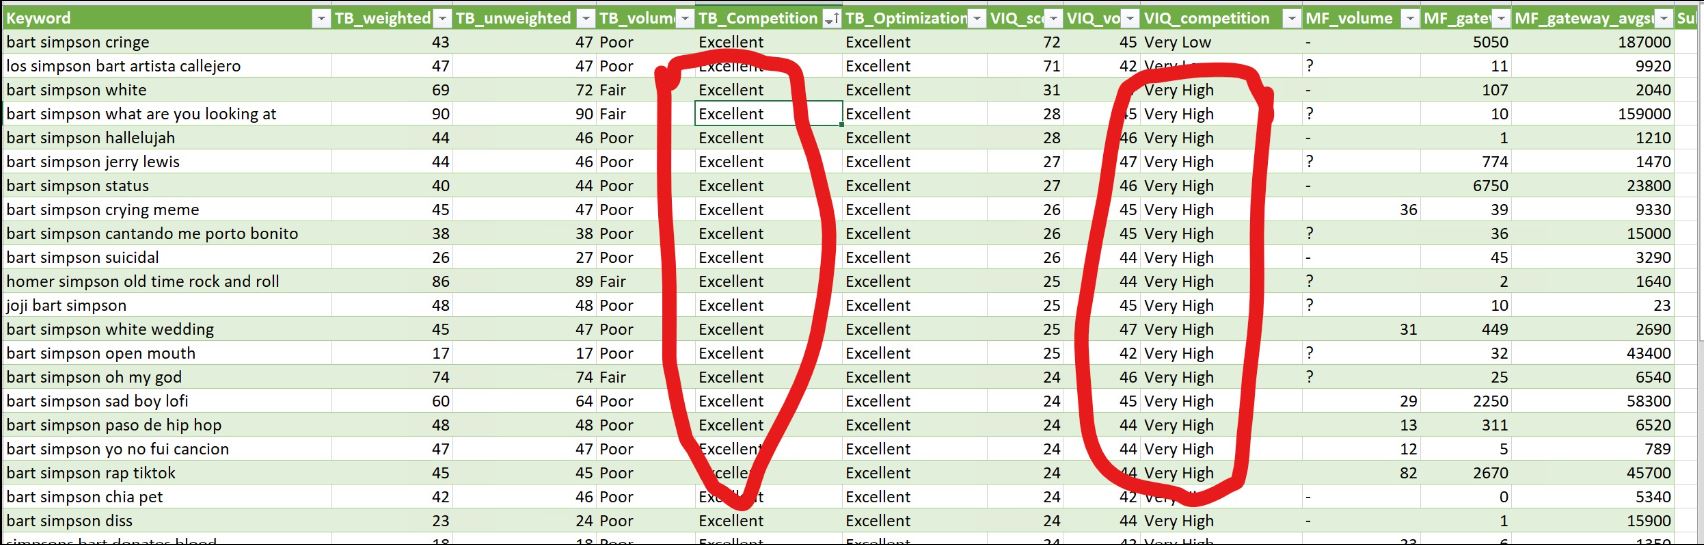Open the VIQ_competition column filter dropdown
1704x545 pixels.
(x=1292, y=18)
